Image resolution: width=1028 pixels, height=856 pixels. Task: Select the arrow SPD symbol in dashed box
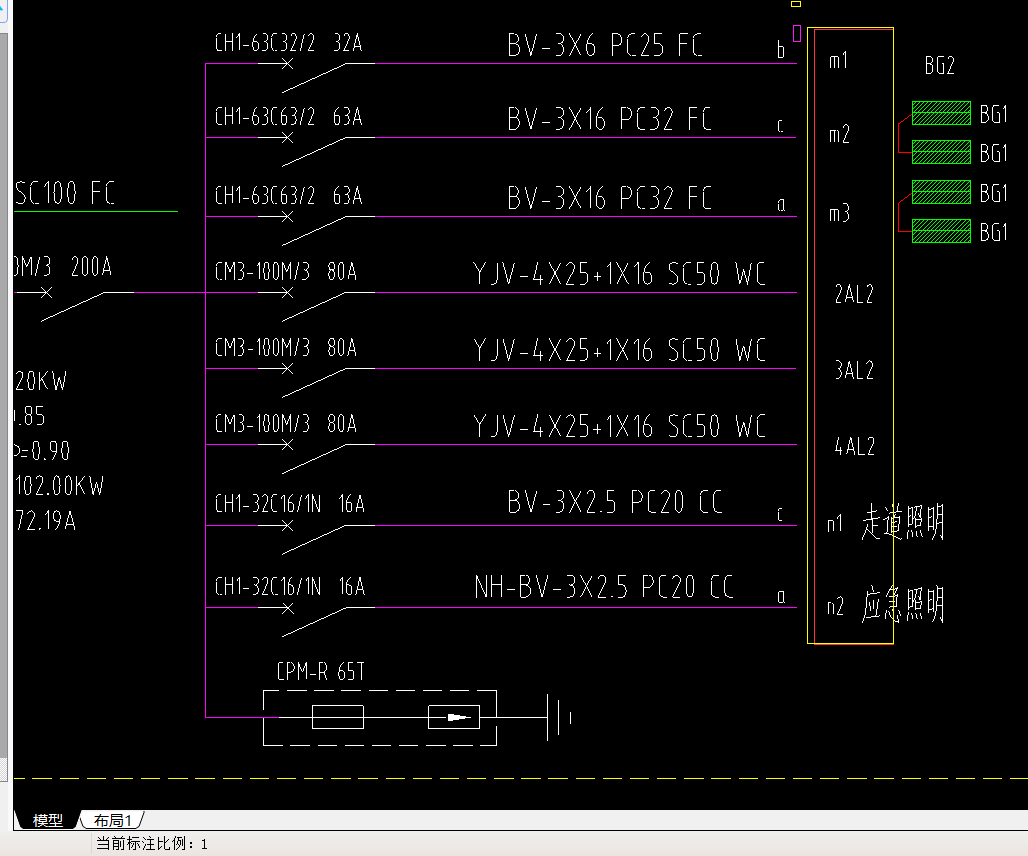point(454,717)
